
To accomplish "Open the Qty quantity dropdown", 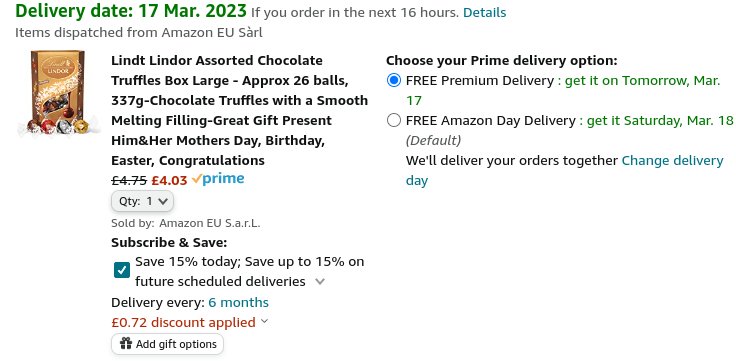I will (142, 201).
